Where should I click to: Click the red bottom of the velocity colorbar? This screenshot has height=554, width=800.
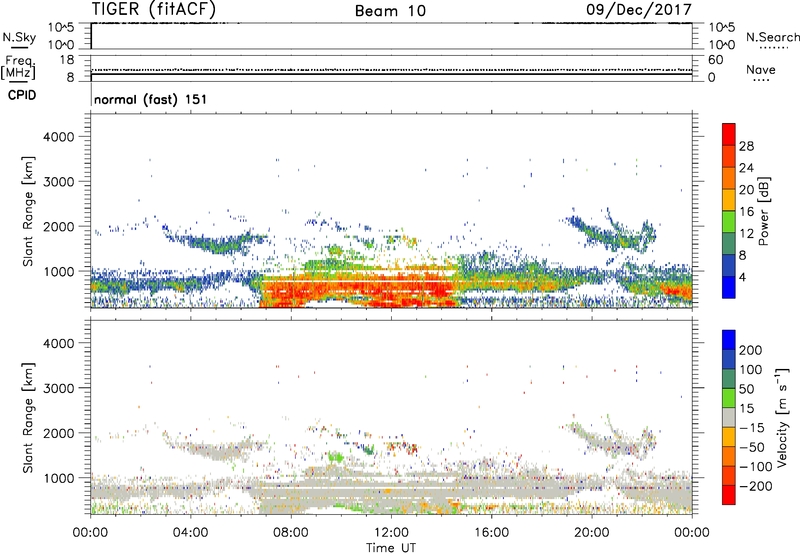(x=729, y=495)
